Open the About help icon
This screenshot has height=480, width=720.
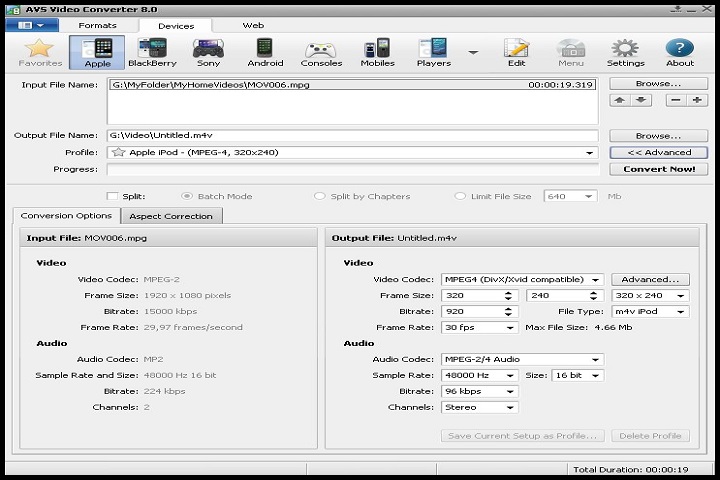point(680,53)
